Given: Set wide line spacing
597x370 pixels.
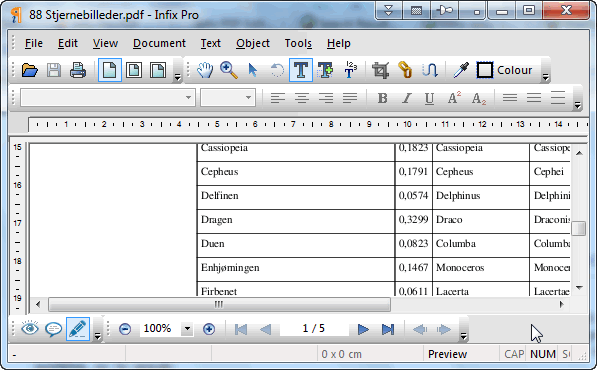Looking at the screenshot, I should (x=558, y=98).
